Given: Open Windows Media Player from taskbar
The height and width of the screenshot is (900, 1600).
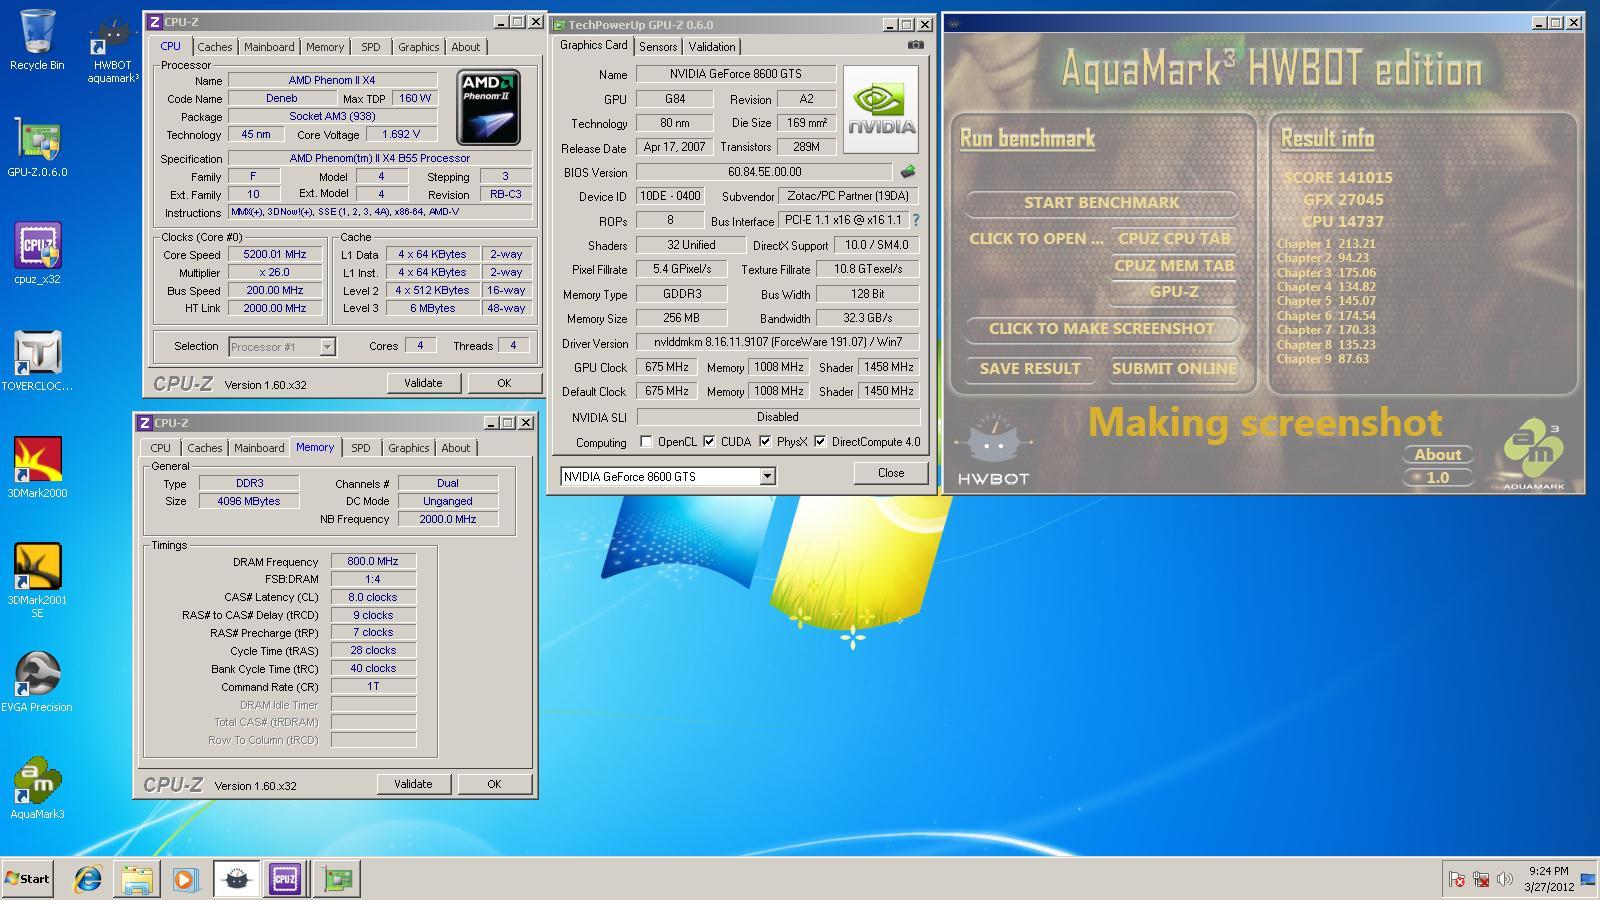Looking at the screenshot, I should coord(185,879).
